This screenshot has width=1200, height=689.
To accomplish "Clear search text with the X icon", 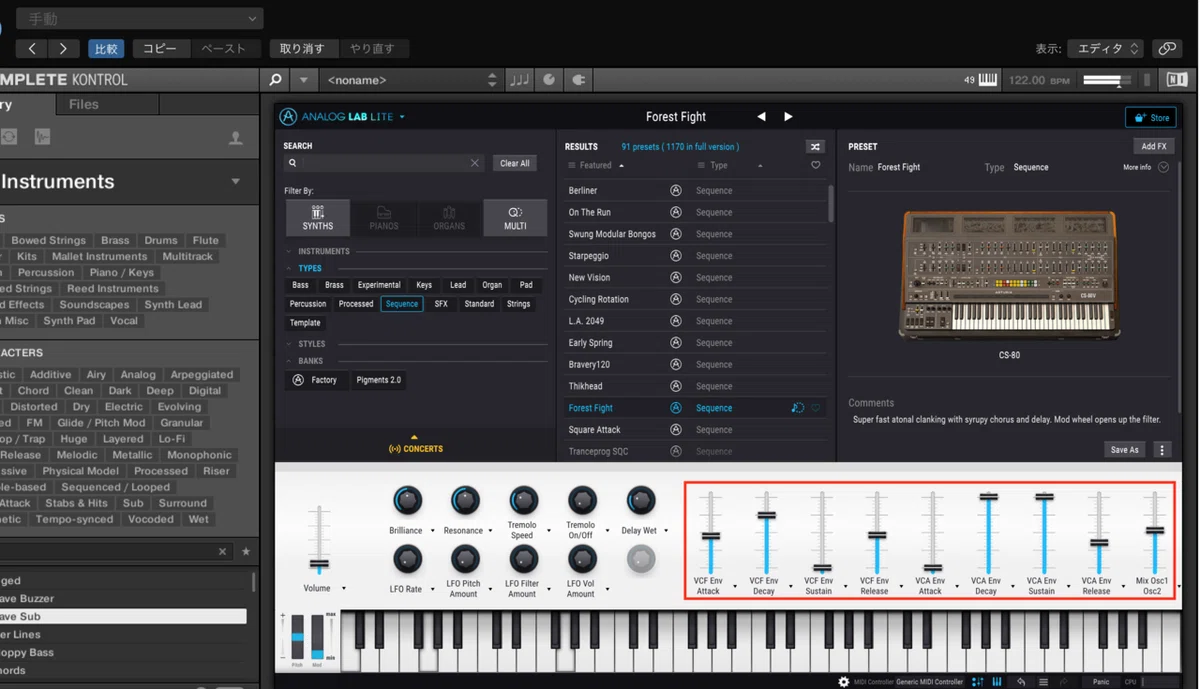I will click(475, 163).
